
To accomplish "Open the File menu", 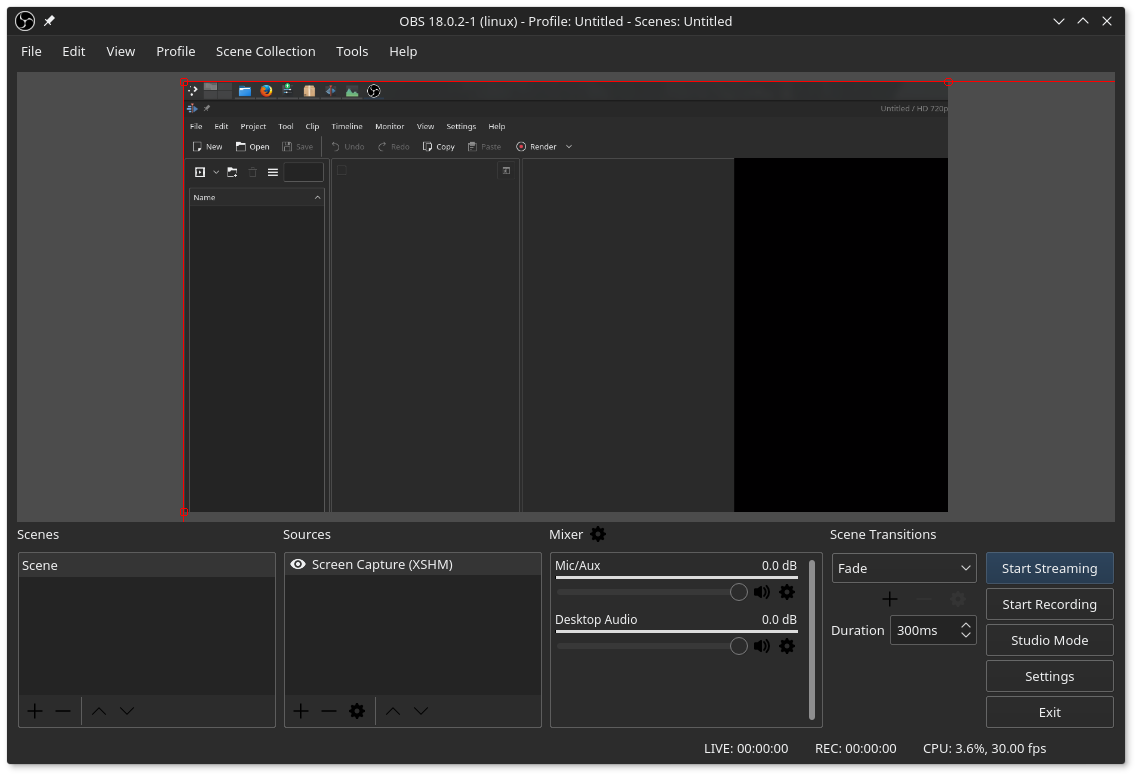I will (x=31, y=52).
